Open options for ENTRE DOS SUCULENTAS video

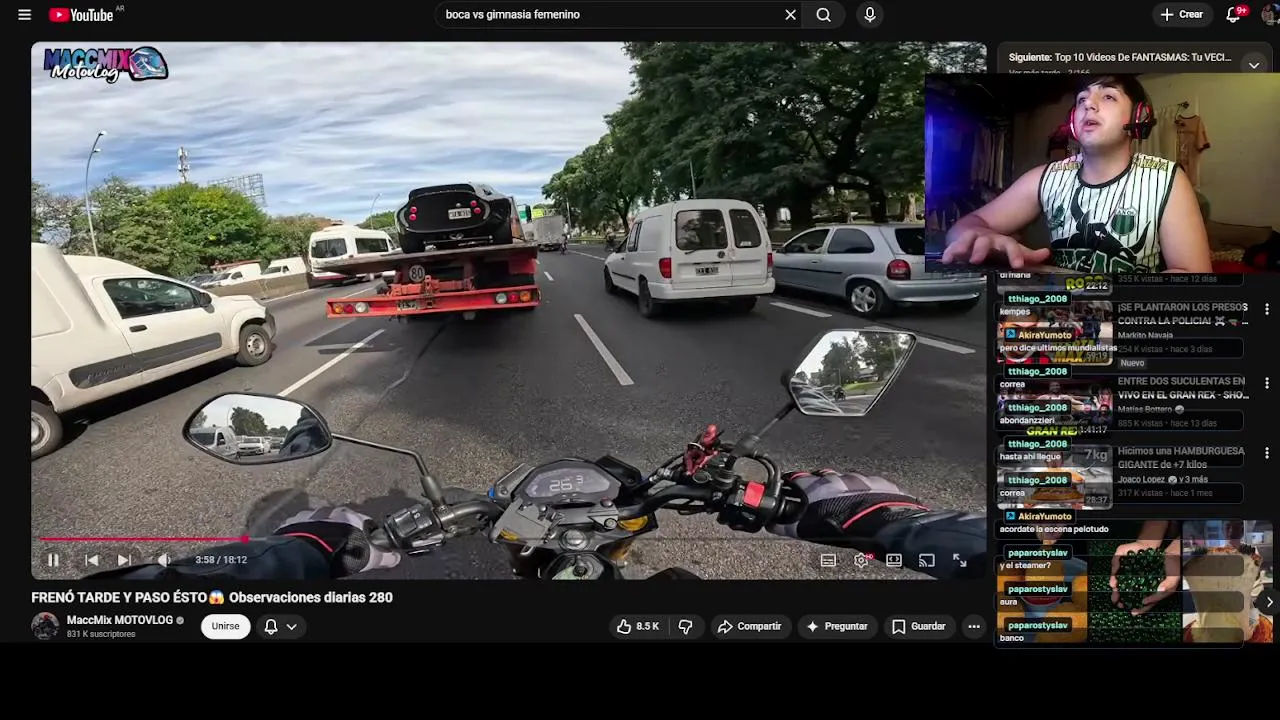[x=1267, y=383]
